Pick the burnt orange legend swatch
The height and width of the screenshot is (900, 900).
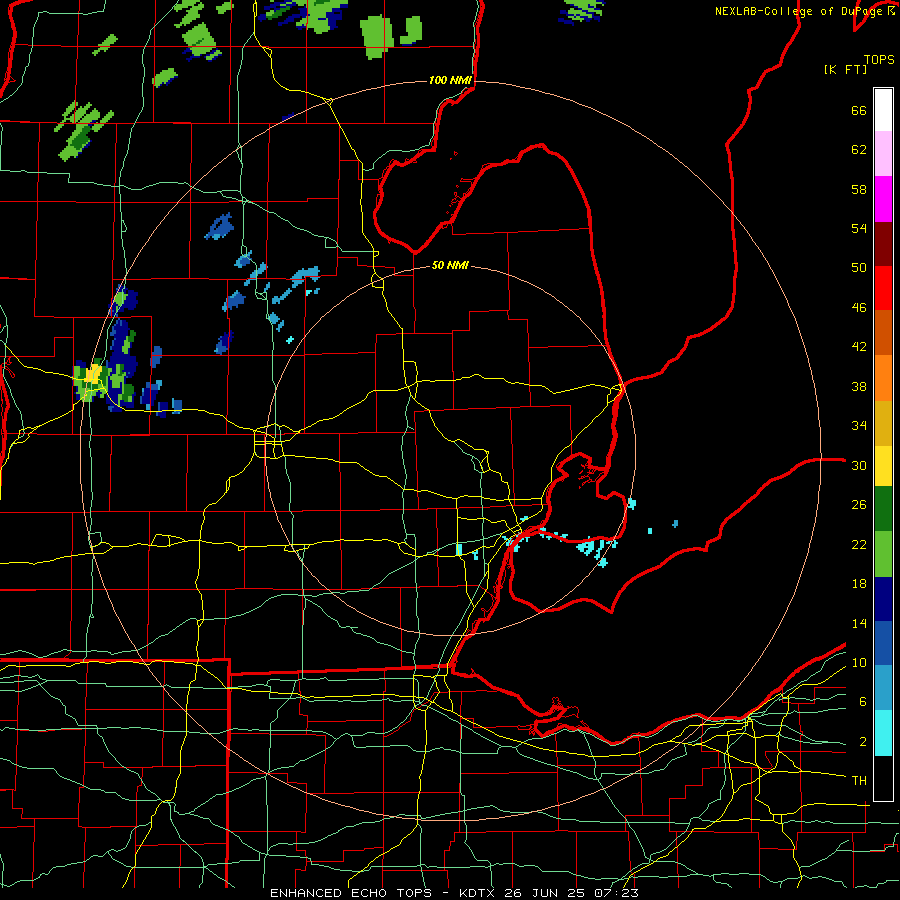click(883, 332)
